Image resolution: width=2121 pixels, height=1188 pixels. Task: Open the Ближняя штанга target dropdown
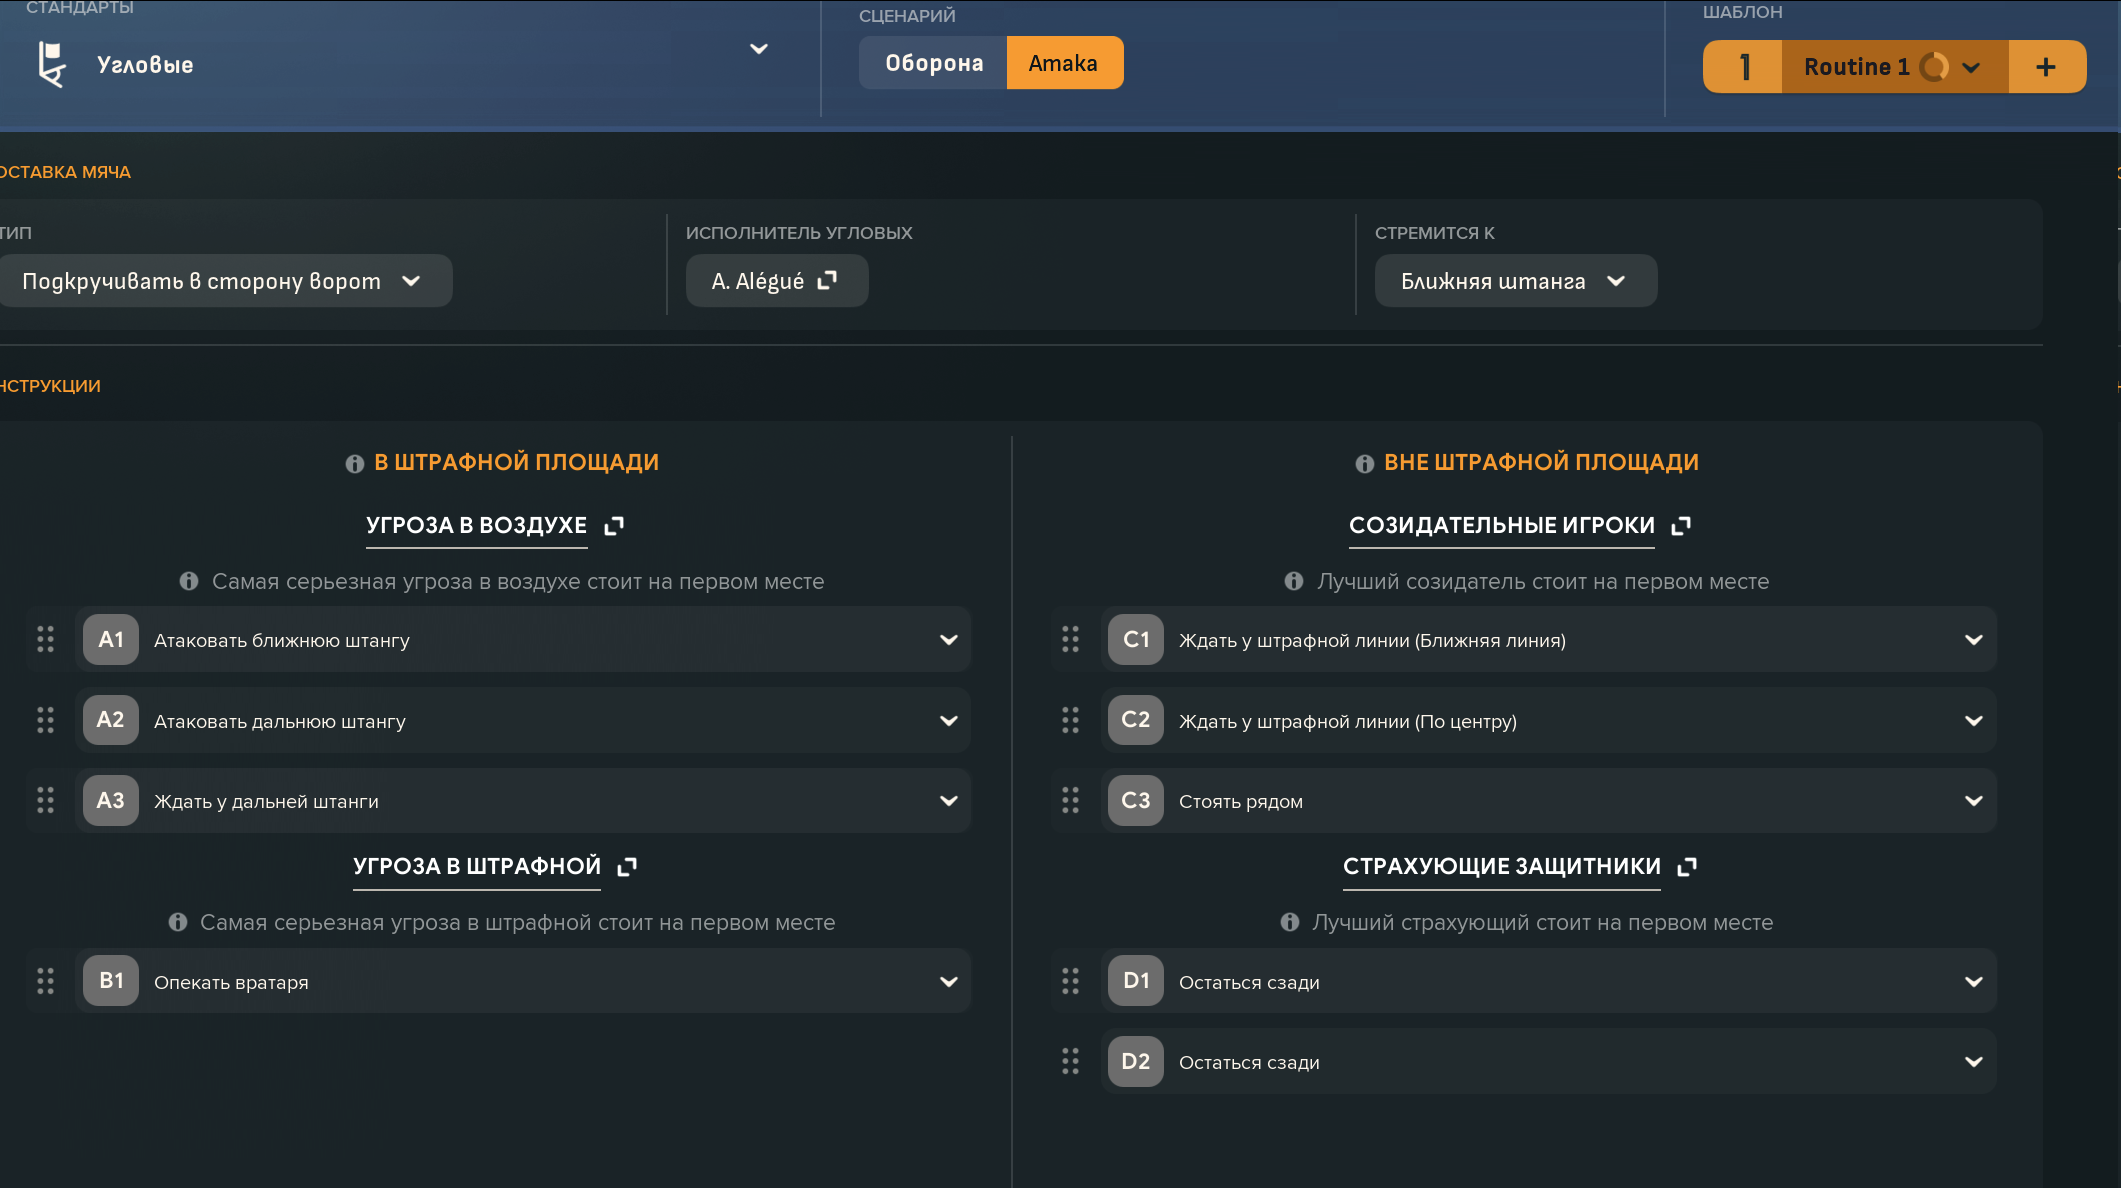1515,281
